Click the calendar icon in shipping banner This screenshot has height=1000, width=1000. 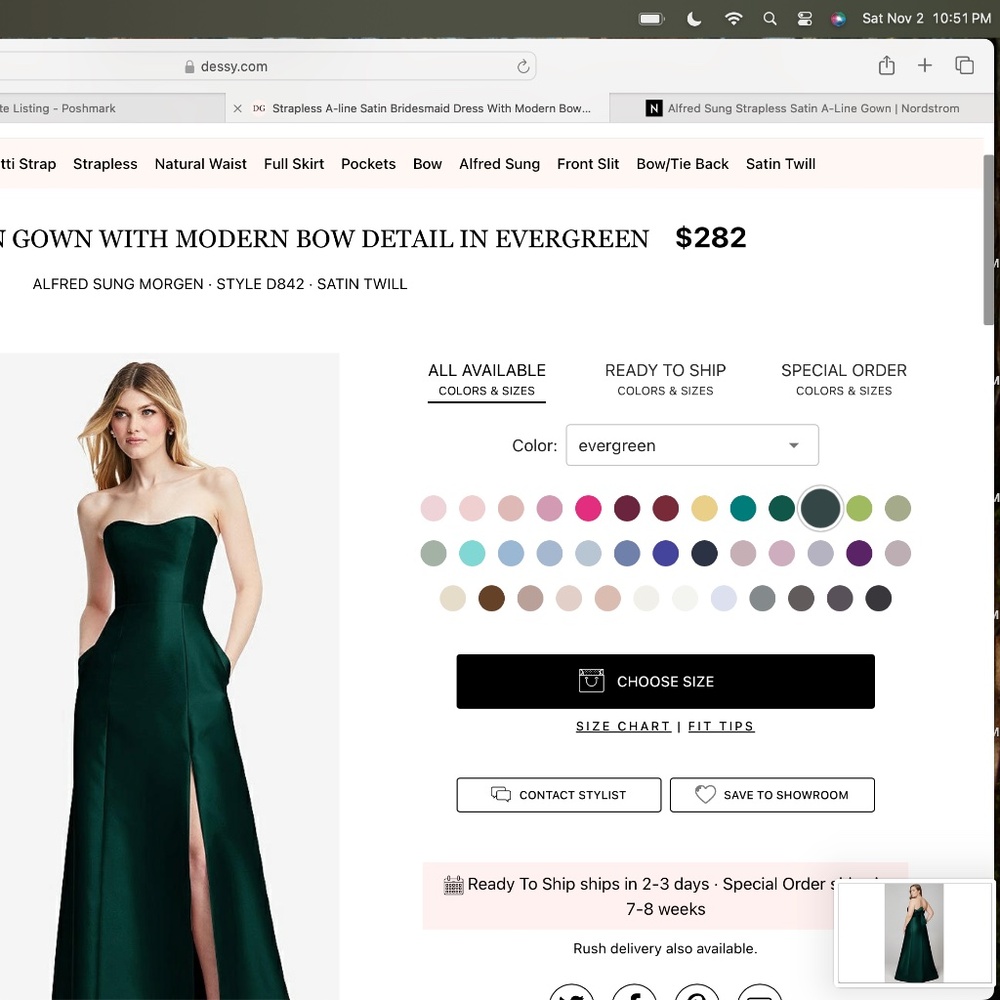[453, 885]
